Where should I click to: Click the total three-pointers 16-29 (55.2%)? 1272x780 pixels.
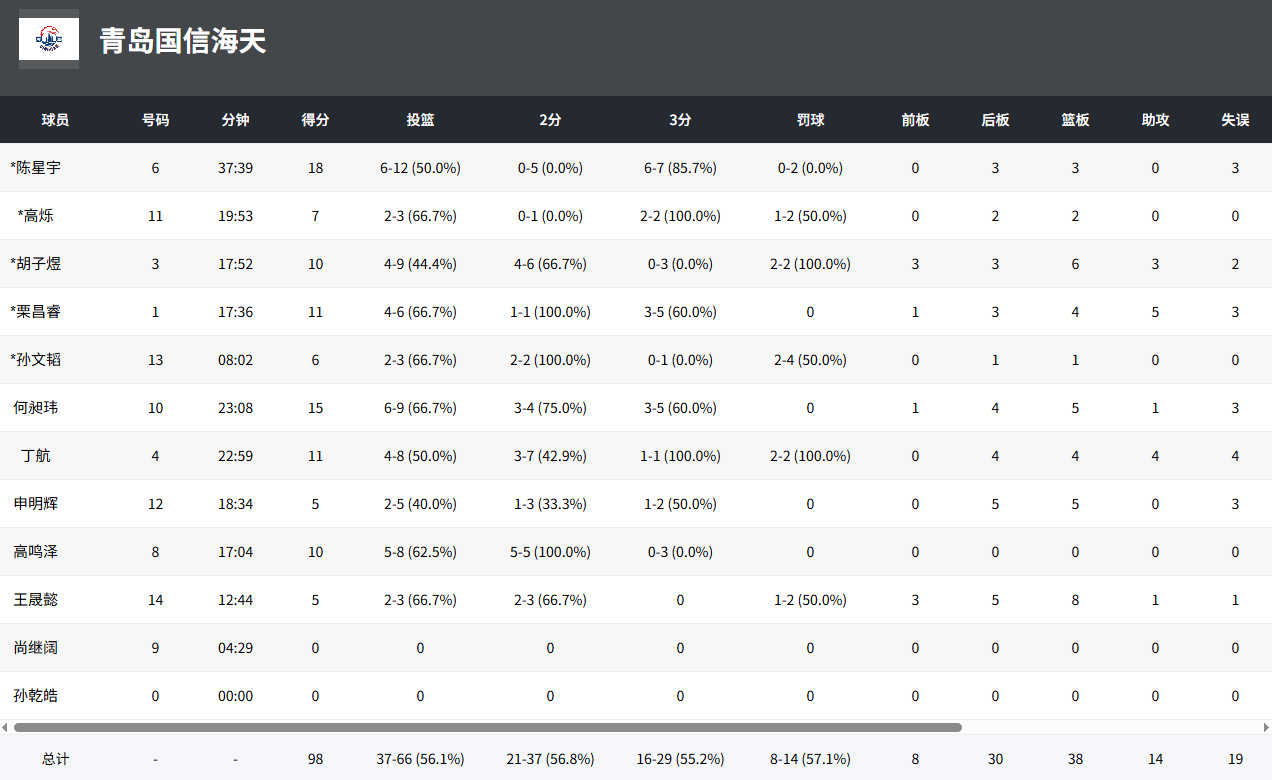click(680, 759)
